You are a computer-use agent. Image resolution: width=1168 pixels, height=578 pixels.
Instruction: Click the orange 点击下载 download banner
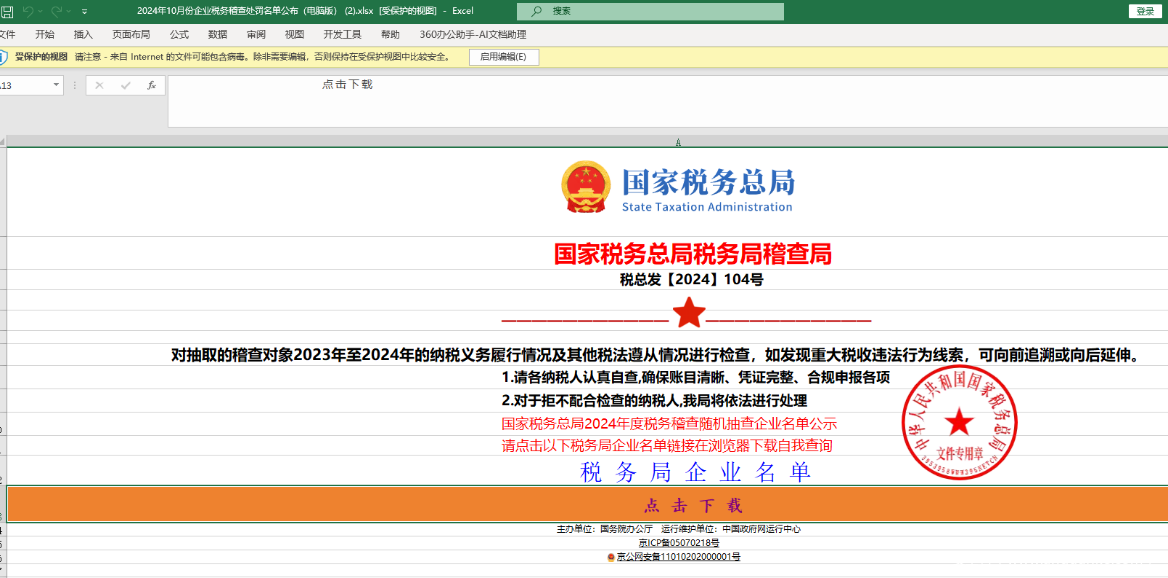coord(587,505)
